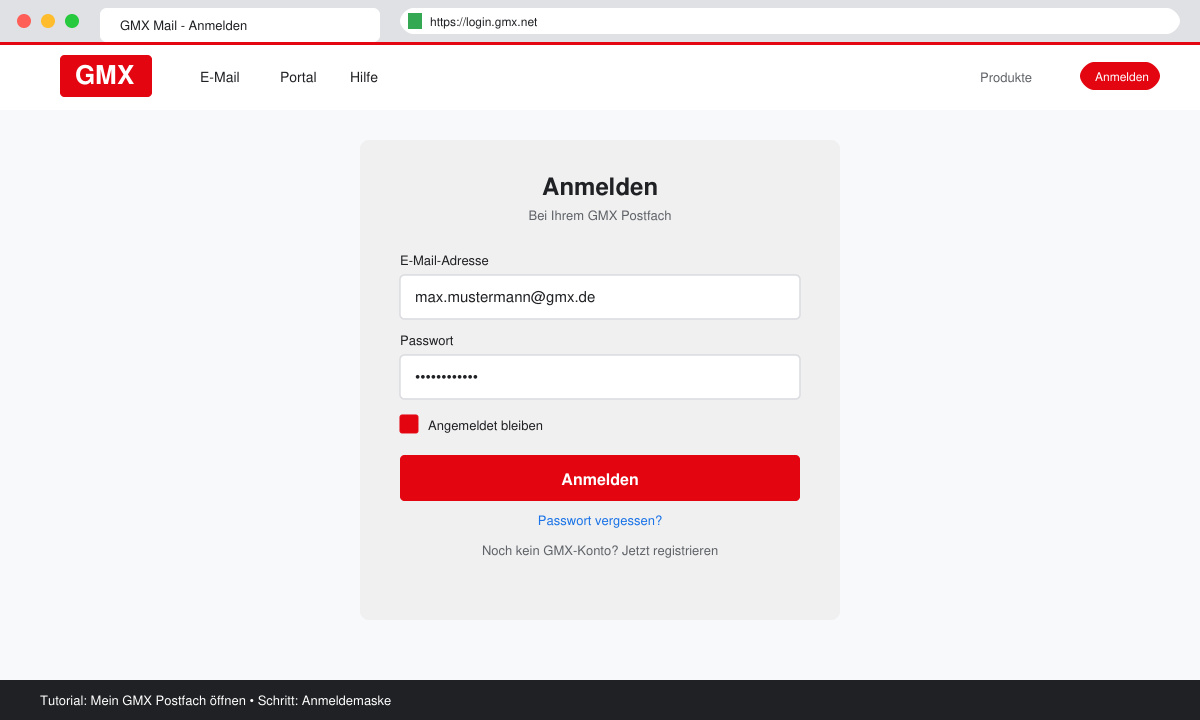Click the red close window button
Viewport: 1200px width, 720px height.
click(24, 21)
